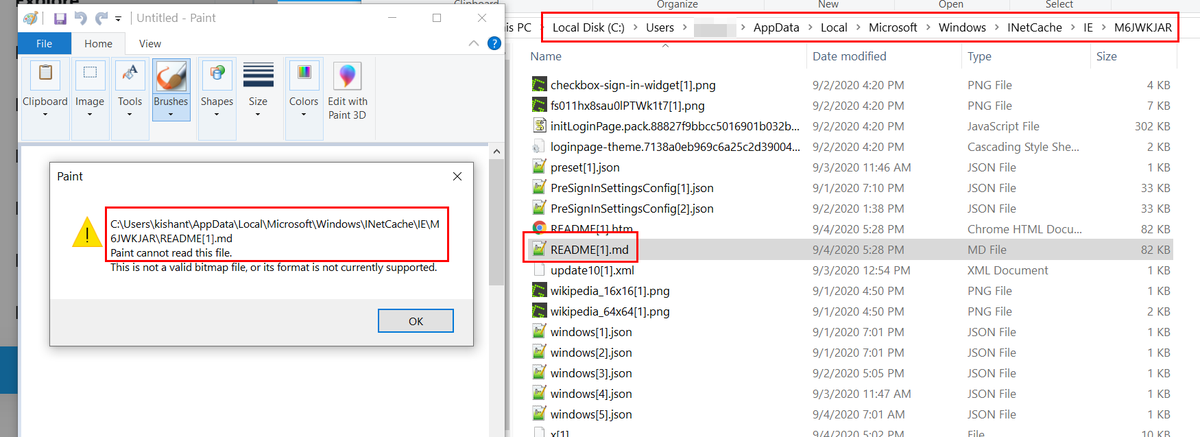The height and width of the screenshot is (437, 1200).
Task: Select the README[1].md file icon
Action: click(540, 249)
